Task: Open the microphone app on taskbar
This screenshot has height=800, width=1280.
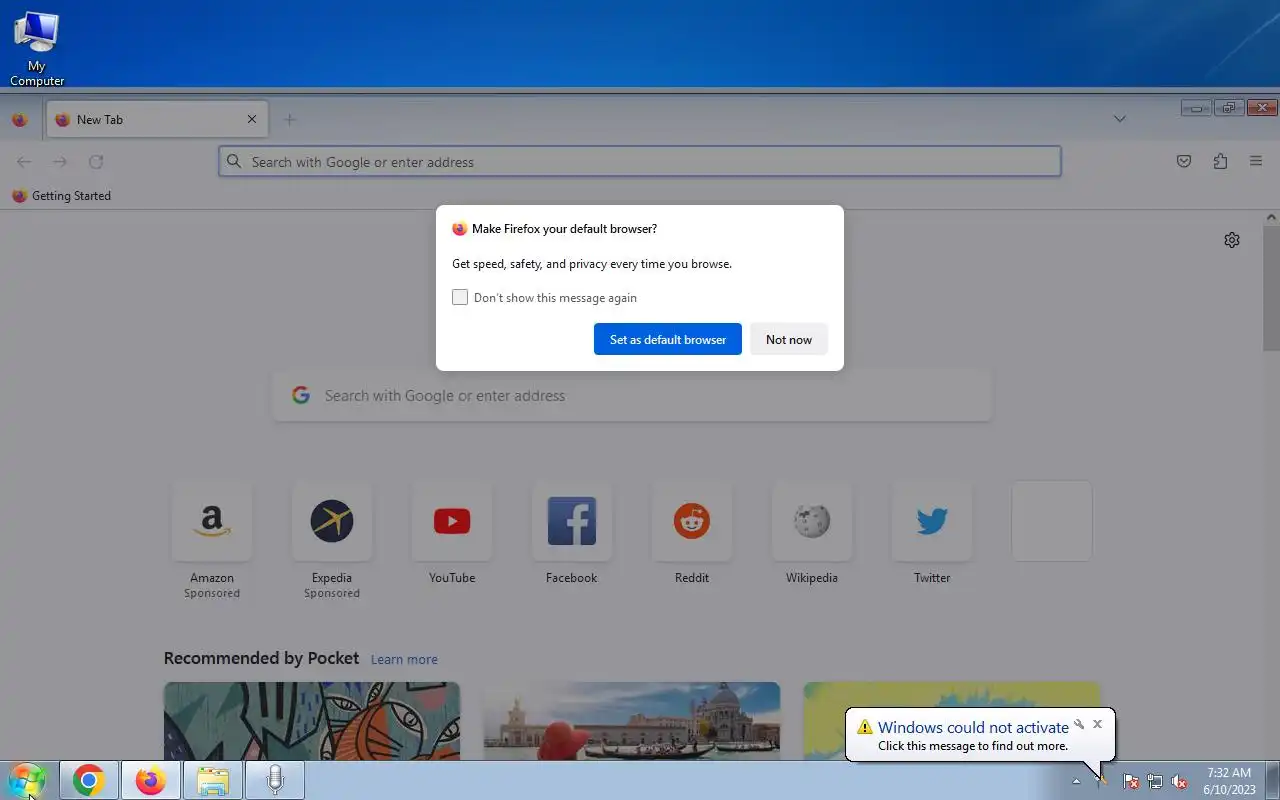Action: tap(275, 781)
